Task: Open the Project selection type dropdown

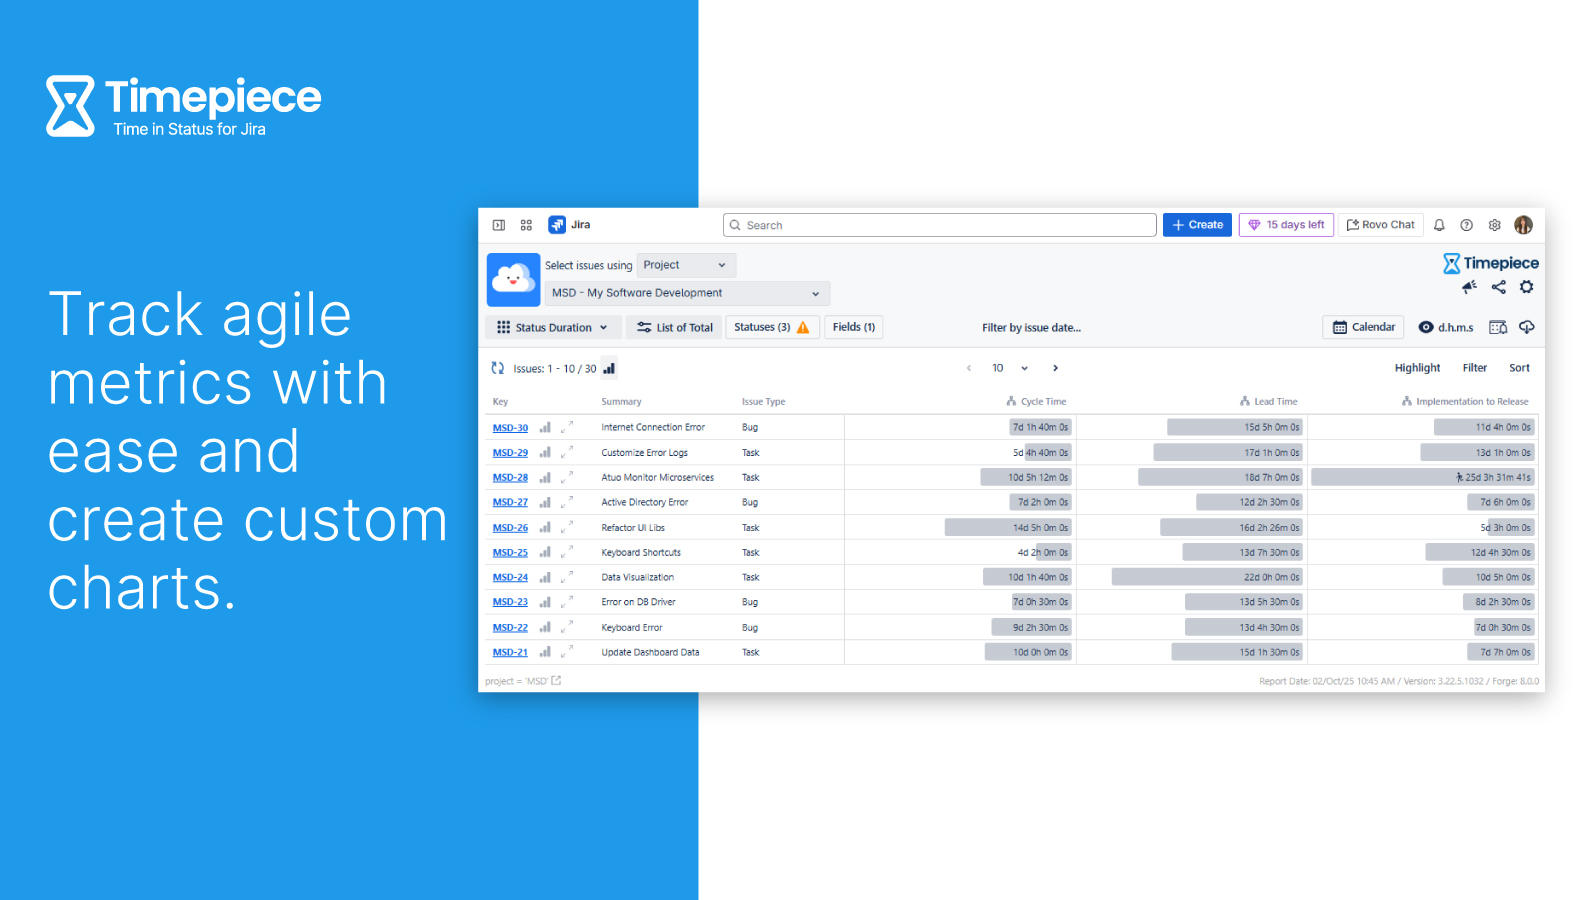Action: point(686,265)
